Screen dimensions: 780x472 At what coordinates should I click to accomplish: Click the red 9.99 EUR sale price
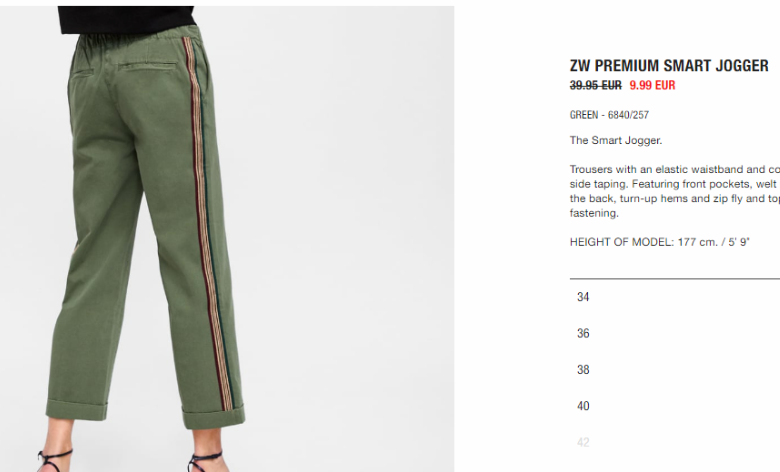pos(652,86)
